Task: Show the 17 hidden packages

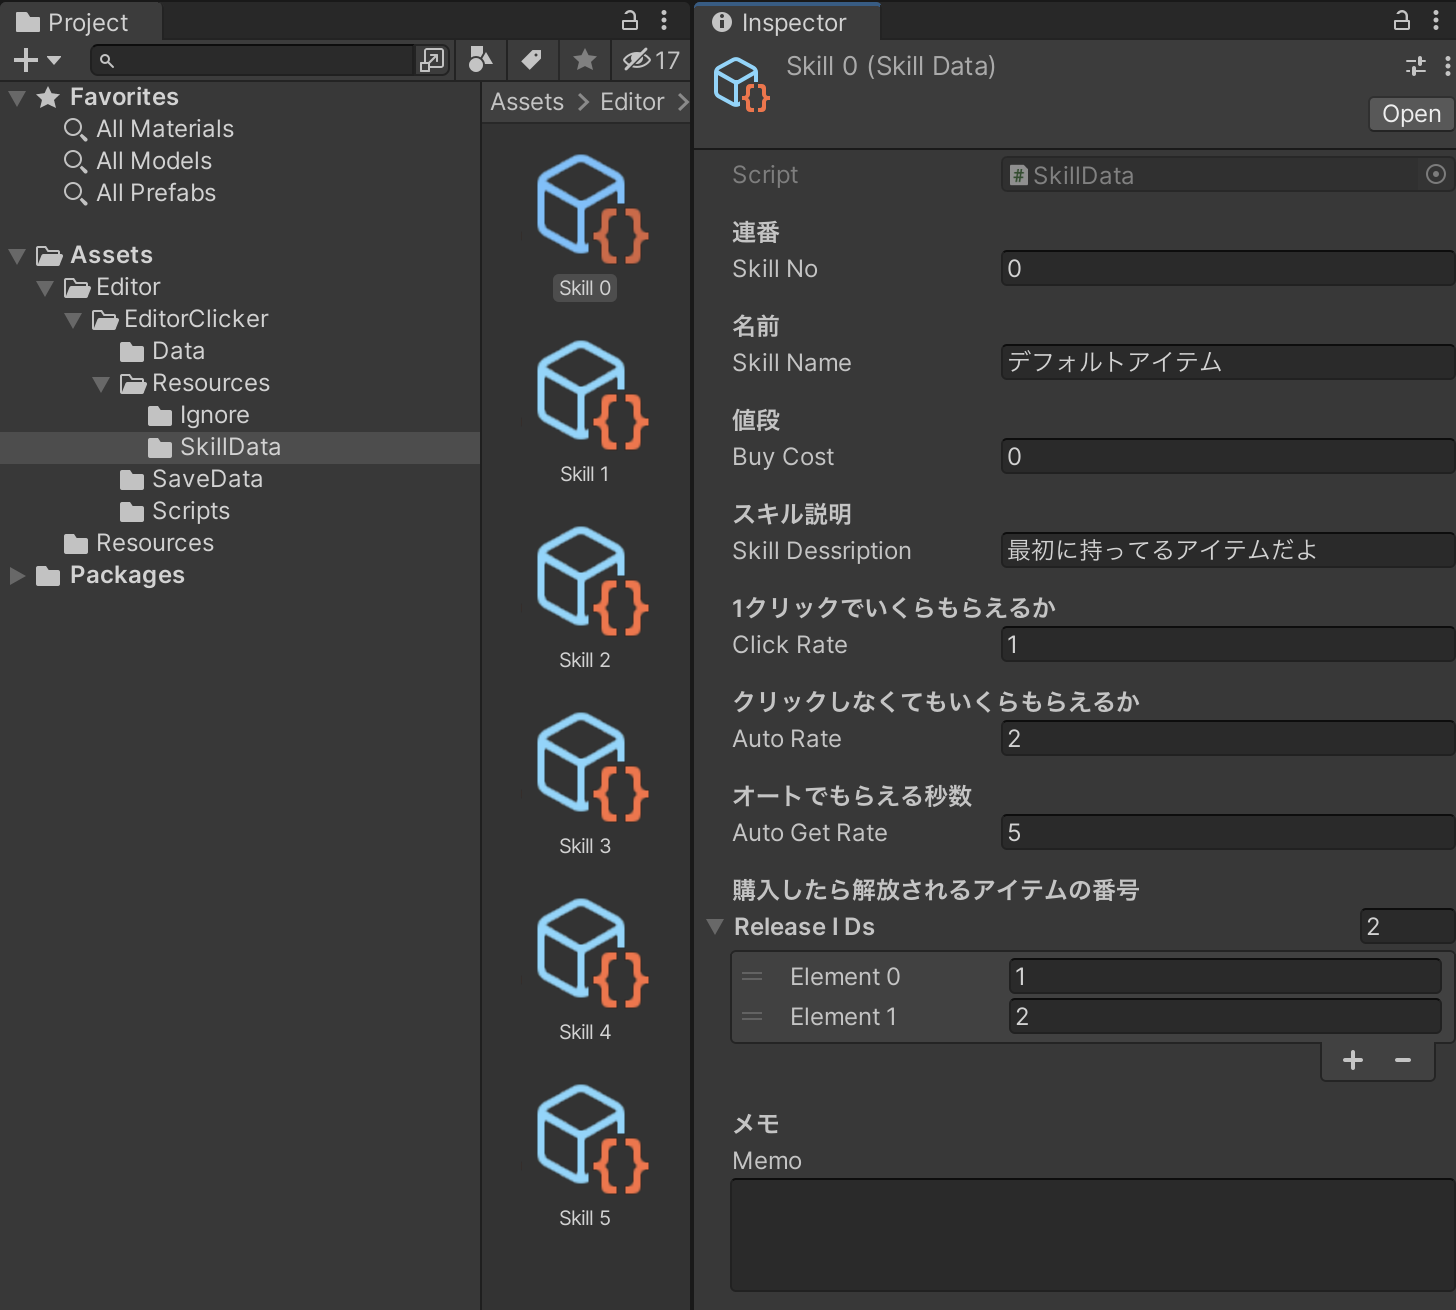Action: pos(650,60)
